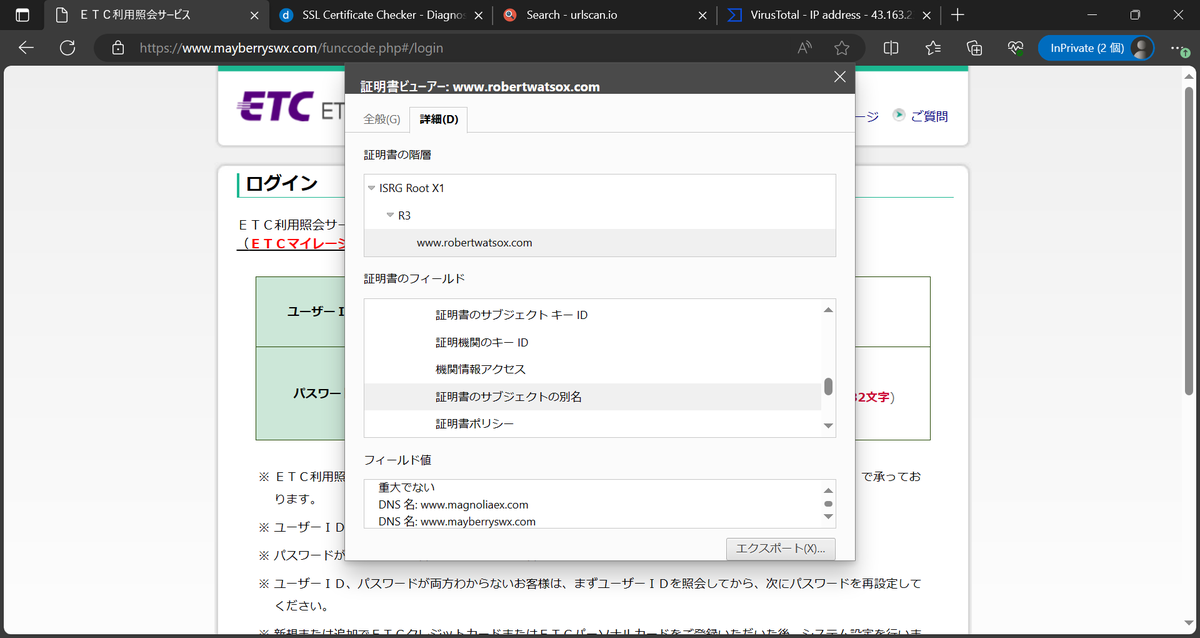The height and width of the screenshot is (638, 1200).
Task: Click the field value box scroll up arrow
Action: (828, 490)
